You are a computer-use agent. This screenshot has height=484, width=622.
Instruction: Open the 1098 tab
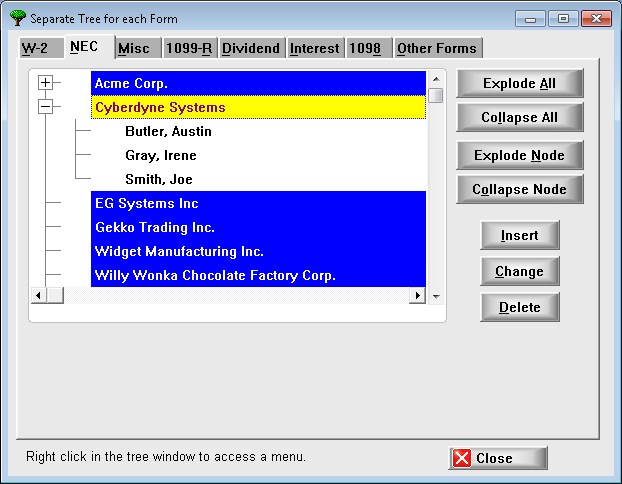[369, 48]
